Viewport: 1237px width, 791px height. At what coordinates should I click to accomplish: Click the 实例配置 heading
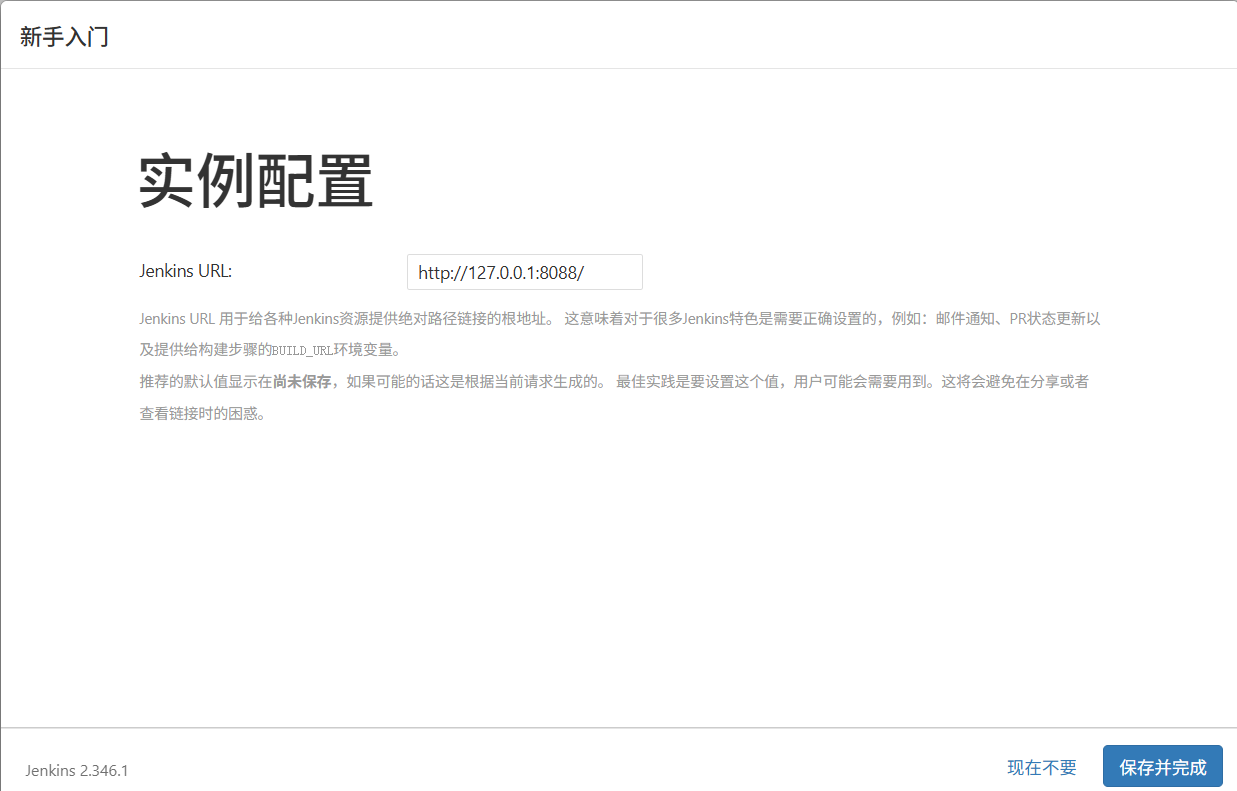256,182
